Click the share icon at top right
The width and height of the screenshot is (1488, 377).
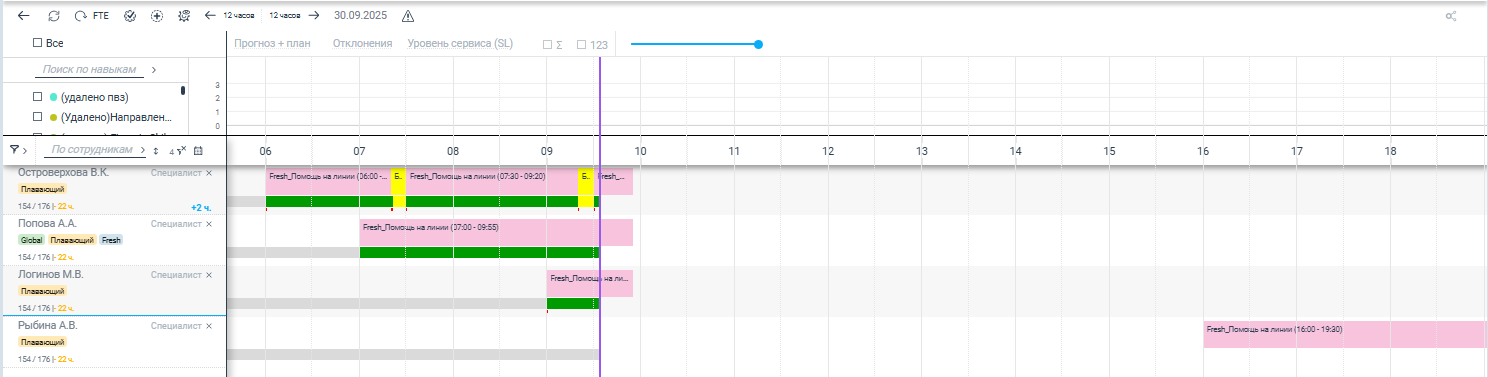[1451, 16]
